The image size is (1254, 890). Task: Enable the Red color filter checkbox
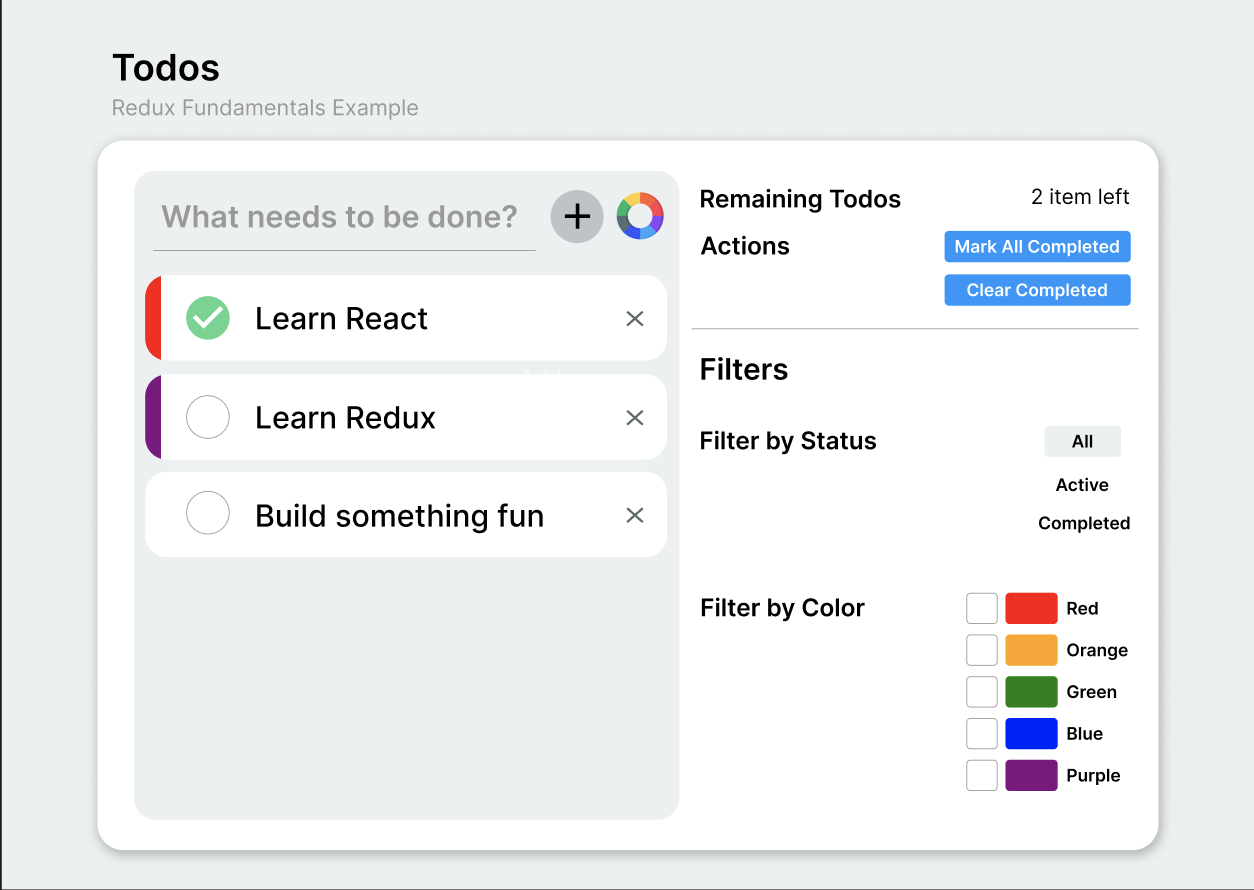pyautogui.click(x=982, y=608)
